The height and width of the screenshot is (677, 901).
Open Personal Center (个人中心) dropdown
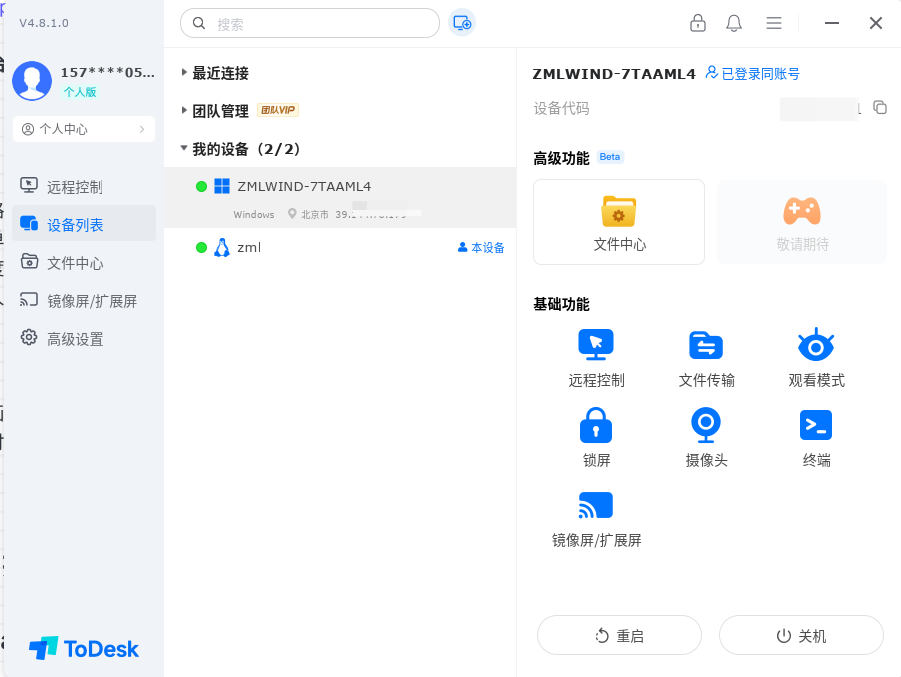click(x=84, y=129)
